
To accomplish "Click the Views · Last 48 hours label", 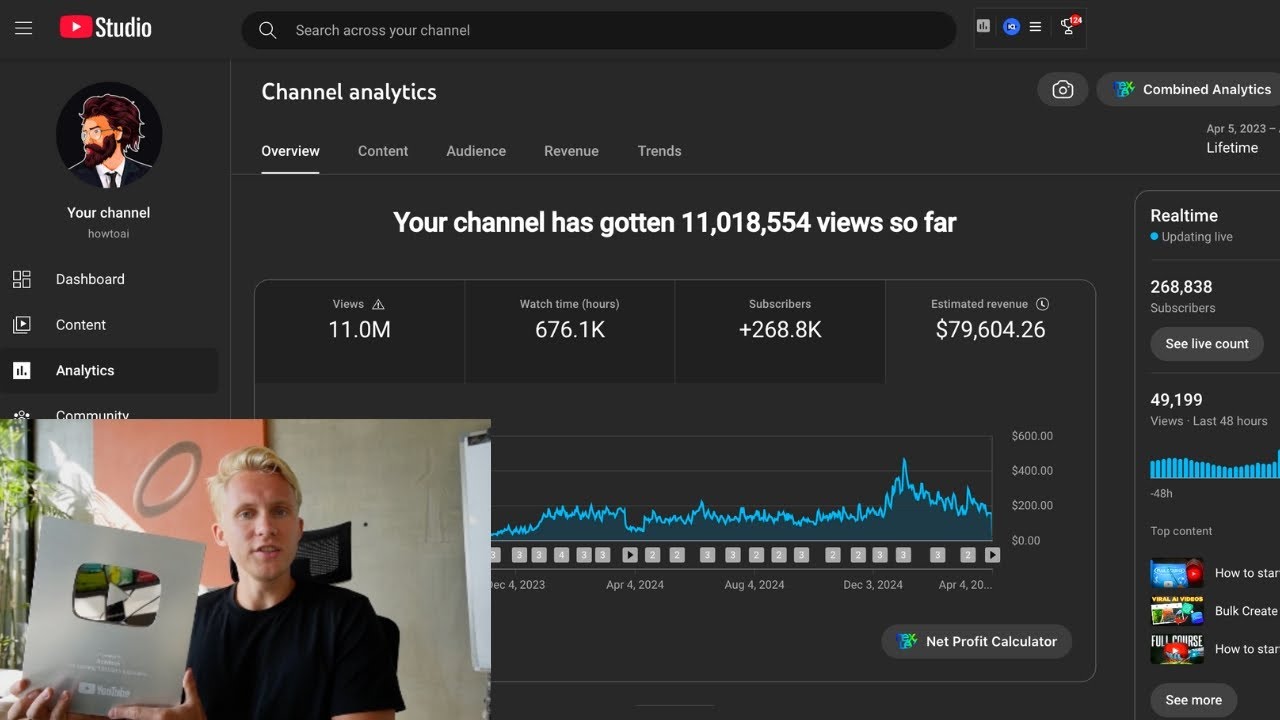I will (x=1209, y=421).
